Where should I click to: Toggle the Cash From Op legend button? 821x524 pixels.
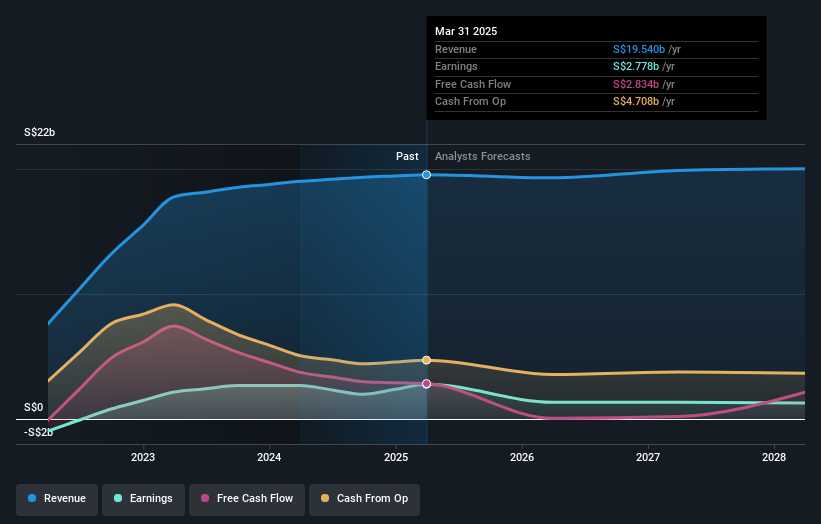364,499
